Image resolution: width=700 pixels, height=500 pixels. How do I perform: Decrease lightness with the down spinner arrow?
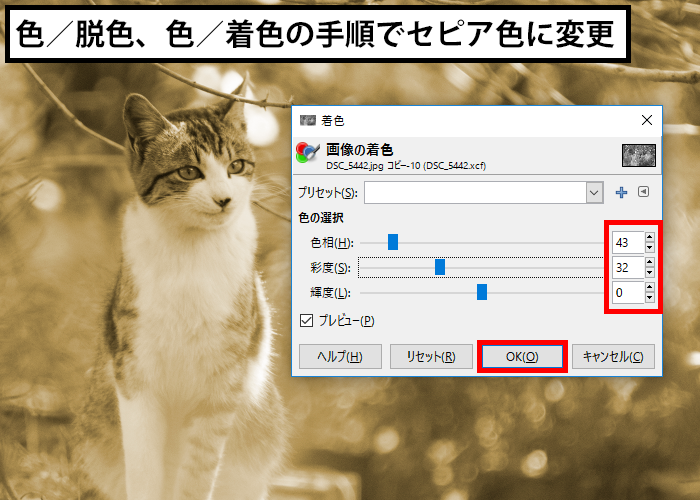[650, 297]
